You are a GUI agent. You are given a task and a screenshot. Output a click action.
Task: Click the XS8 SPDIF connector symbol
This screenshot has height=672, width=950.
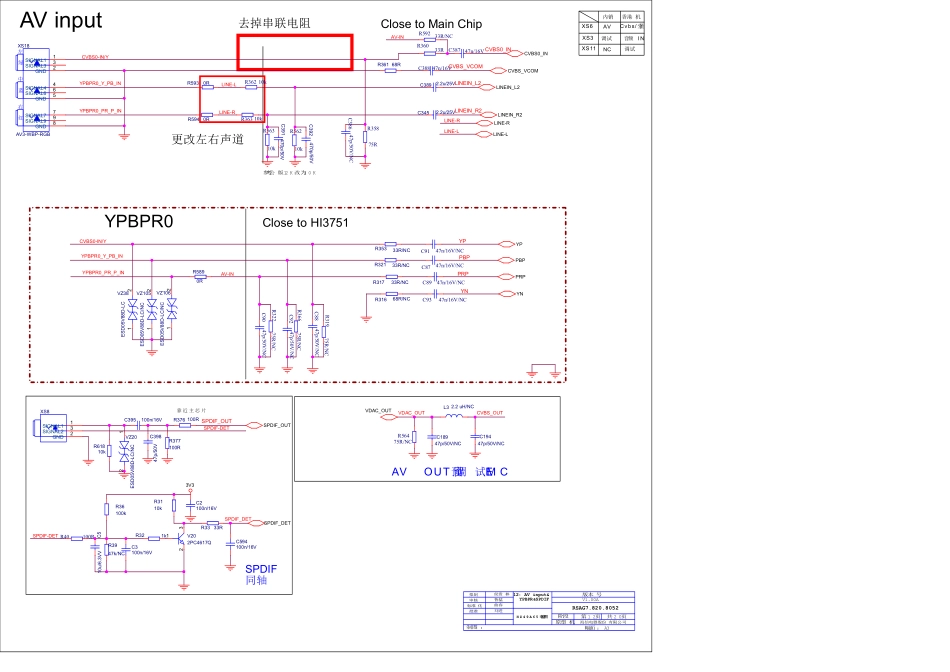pyautogui.click(x=45, y=428)
